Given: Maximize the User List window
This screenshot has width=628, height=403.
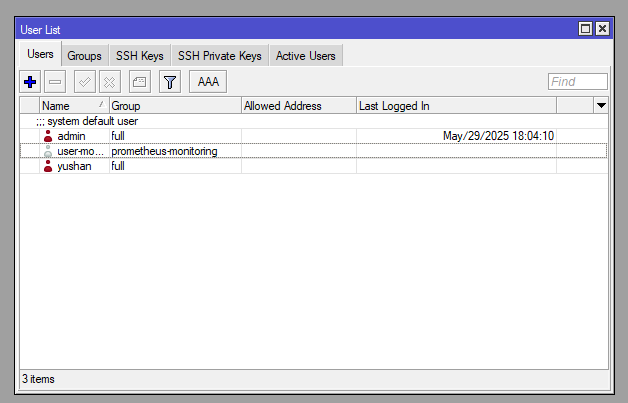Looking at the screenshot, I should [586, 29].
